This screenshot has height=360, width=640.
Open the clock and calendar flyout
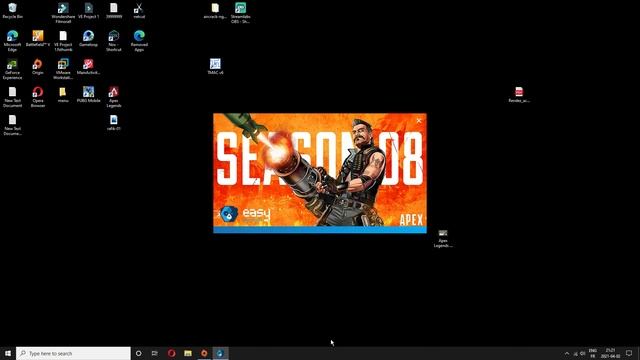click(610, 353)
